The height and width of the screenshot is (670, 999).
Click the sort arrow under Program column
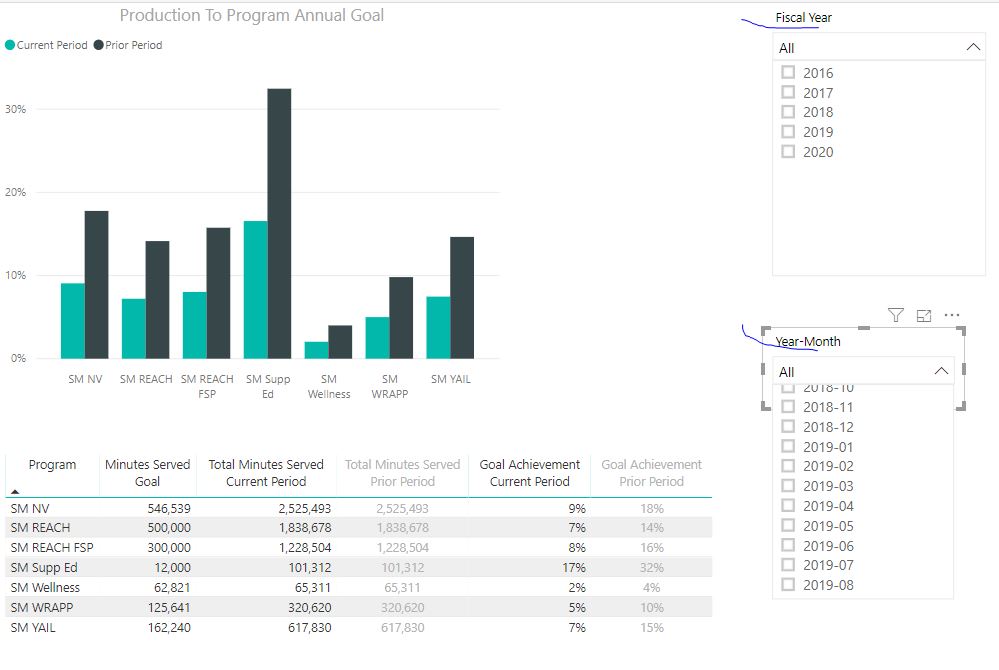pos(15,492)
